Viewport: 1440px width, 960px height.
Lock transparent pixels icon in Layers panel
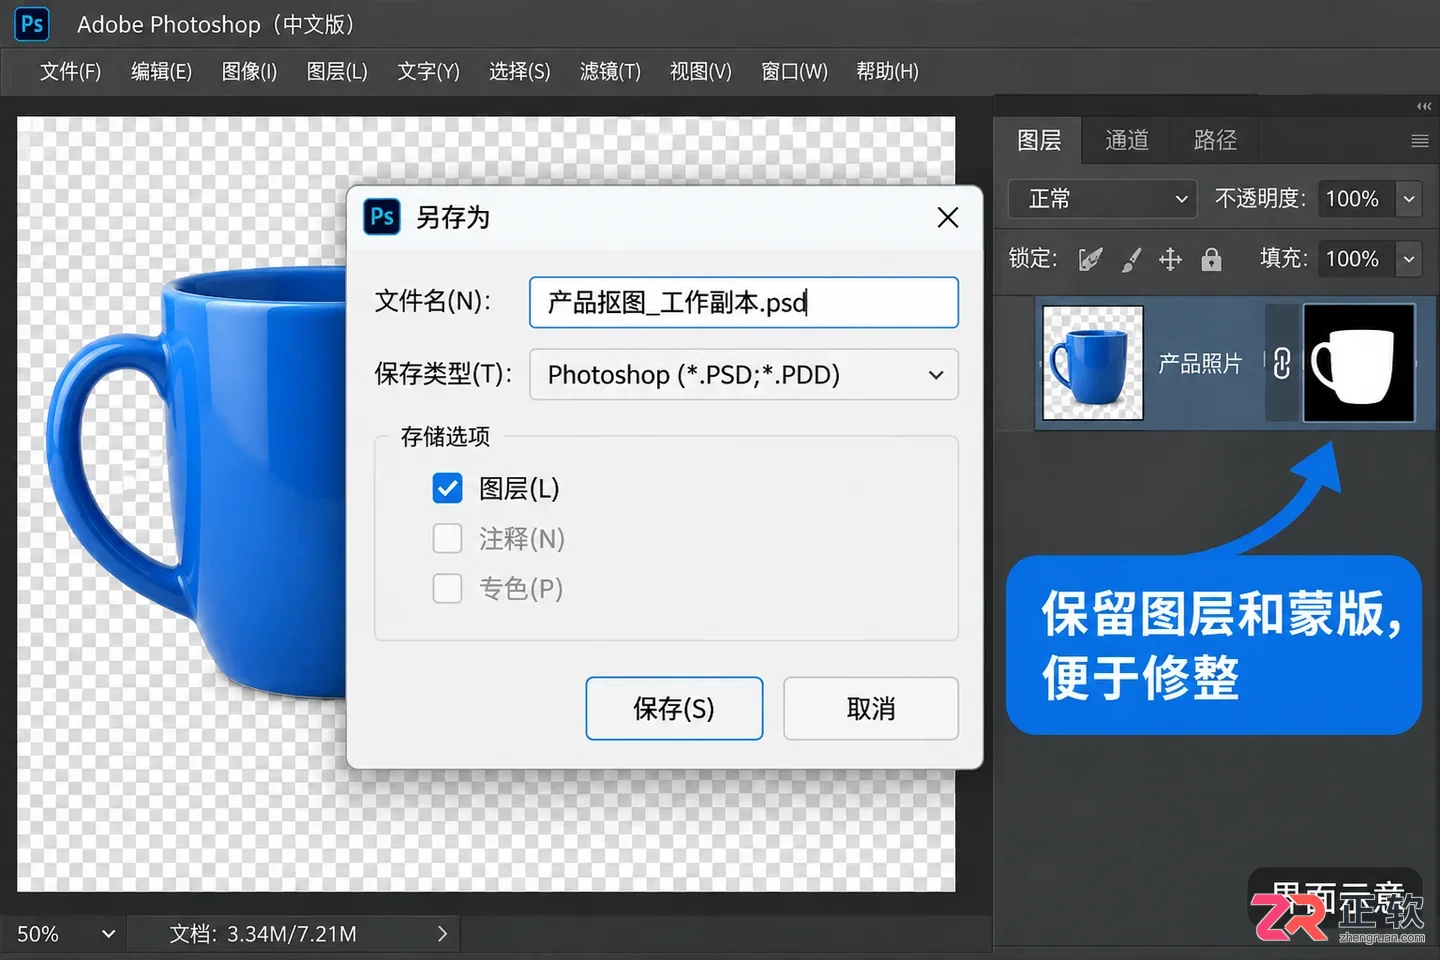[x=1090, y=260]
